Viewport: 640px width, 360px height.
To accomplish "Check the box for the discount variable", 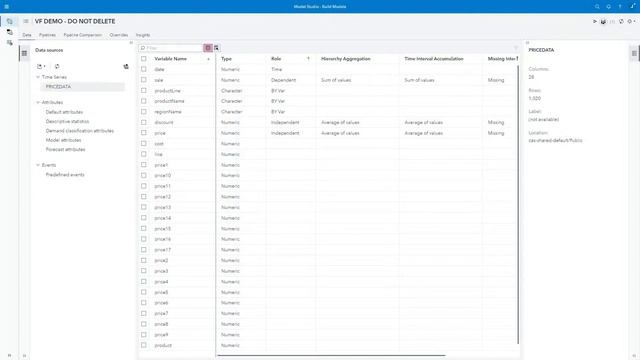I will pyautogui.click(x=144, y=122).
